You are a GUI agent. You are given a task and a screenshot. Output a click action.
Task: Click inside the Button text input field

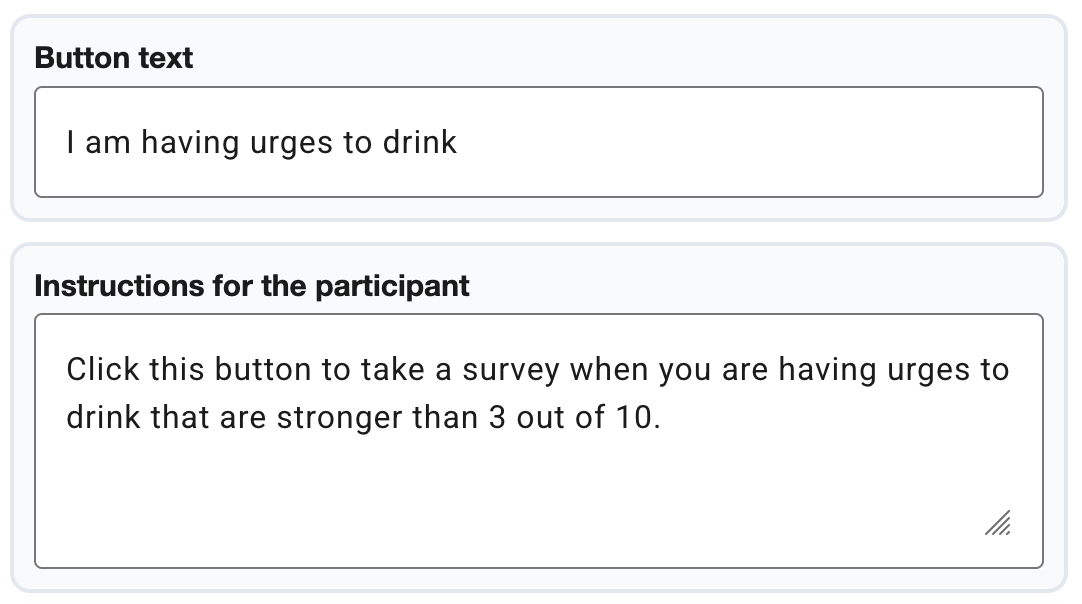540,142
